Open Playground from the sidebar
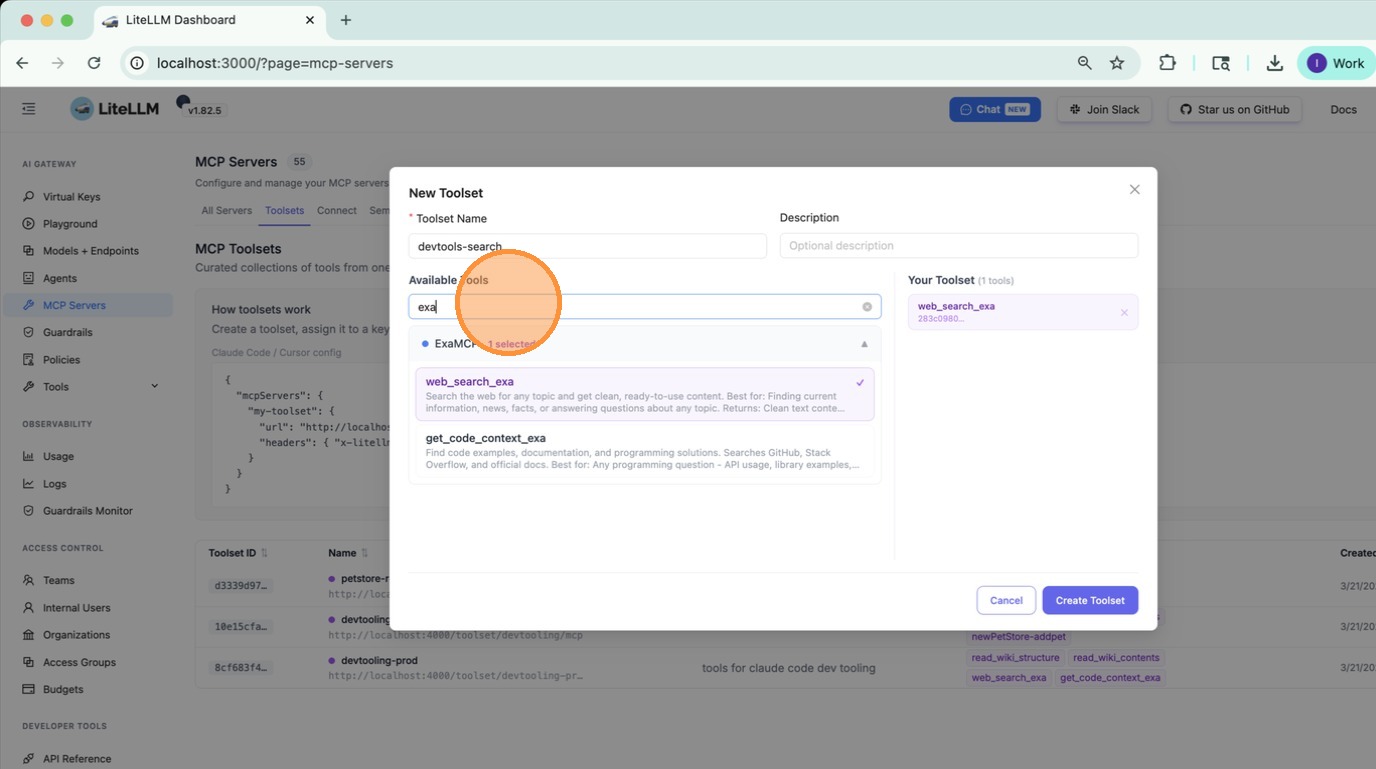This screenshot has width=1376, height=769. [x=70, y=224]
